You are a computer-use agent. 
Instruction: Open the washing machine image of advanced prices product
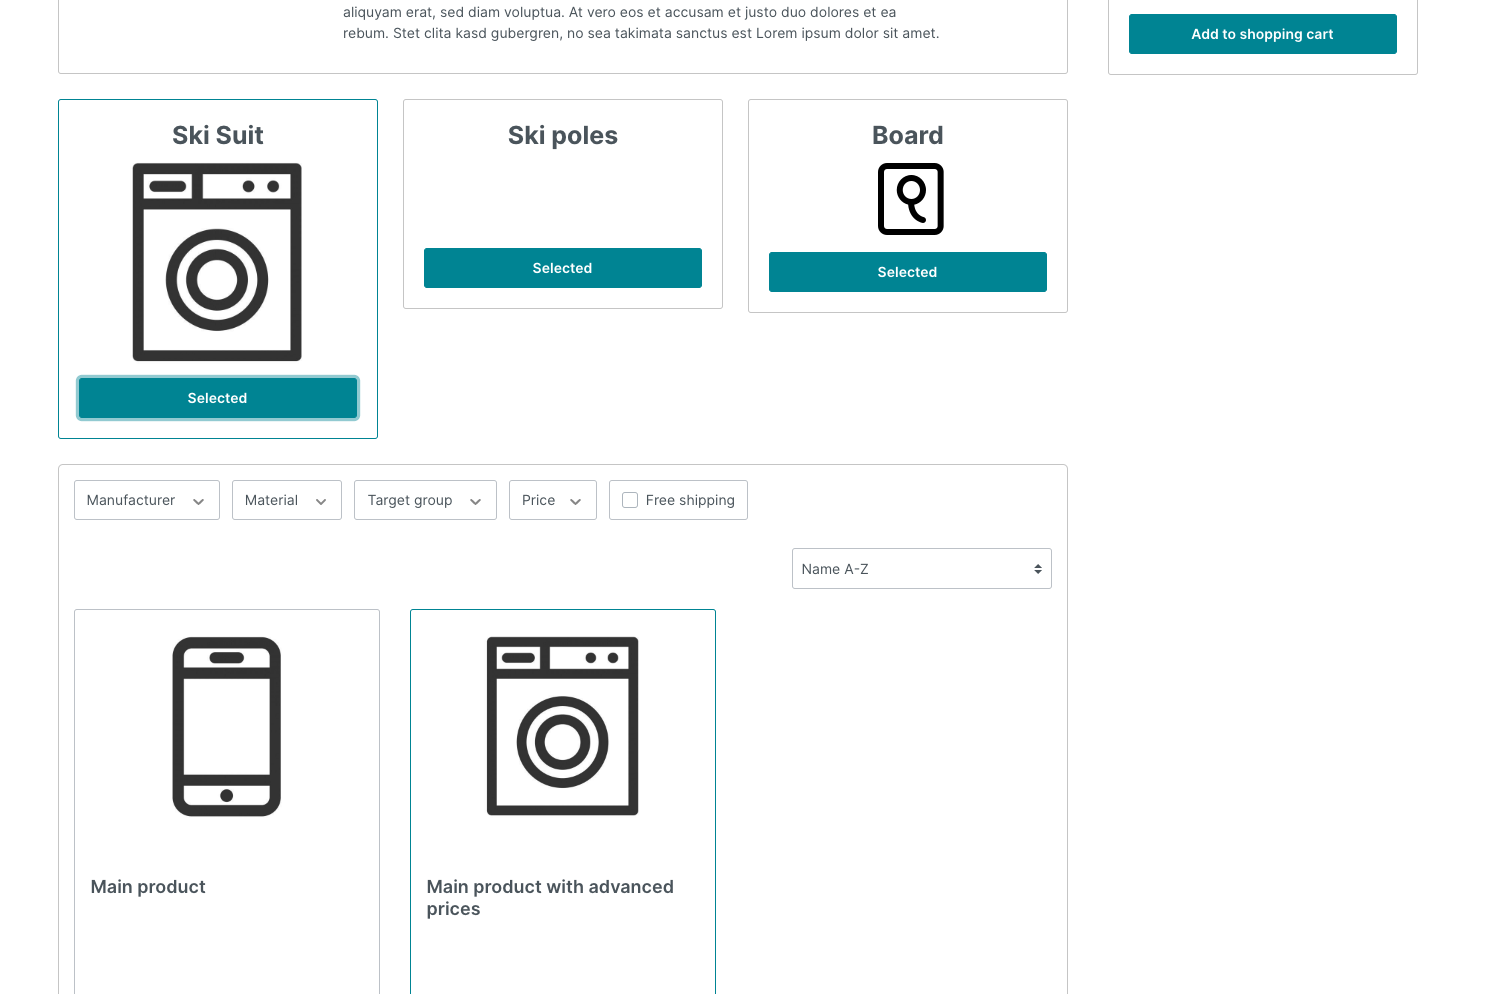(563, 726)
